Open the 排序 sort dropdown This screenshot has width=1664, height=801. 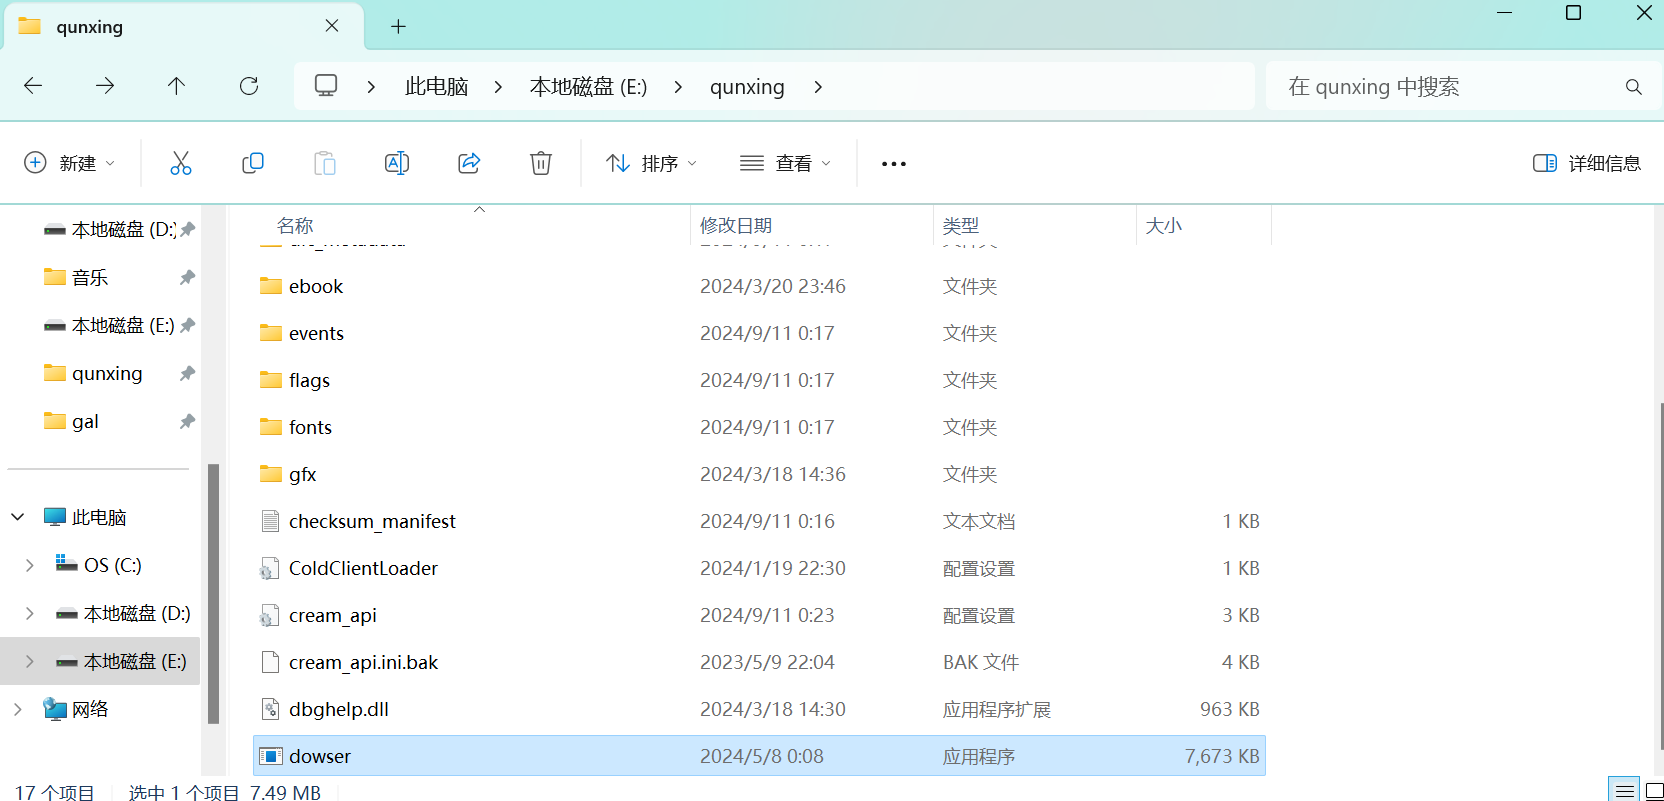click(x=651, y=163)
